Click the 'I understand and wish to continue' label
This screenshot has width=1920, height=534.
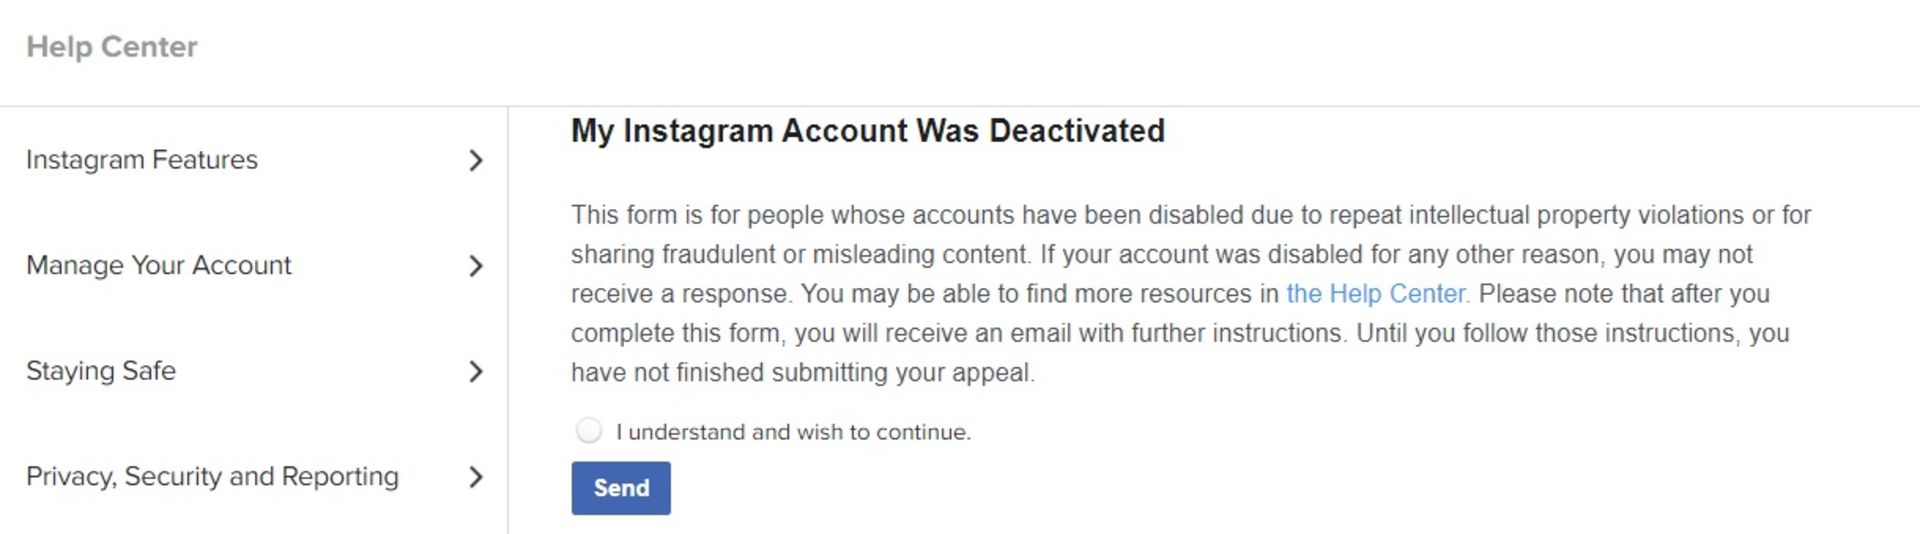click(x=793, y=432)
